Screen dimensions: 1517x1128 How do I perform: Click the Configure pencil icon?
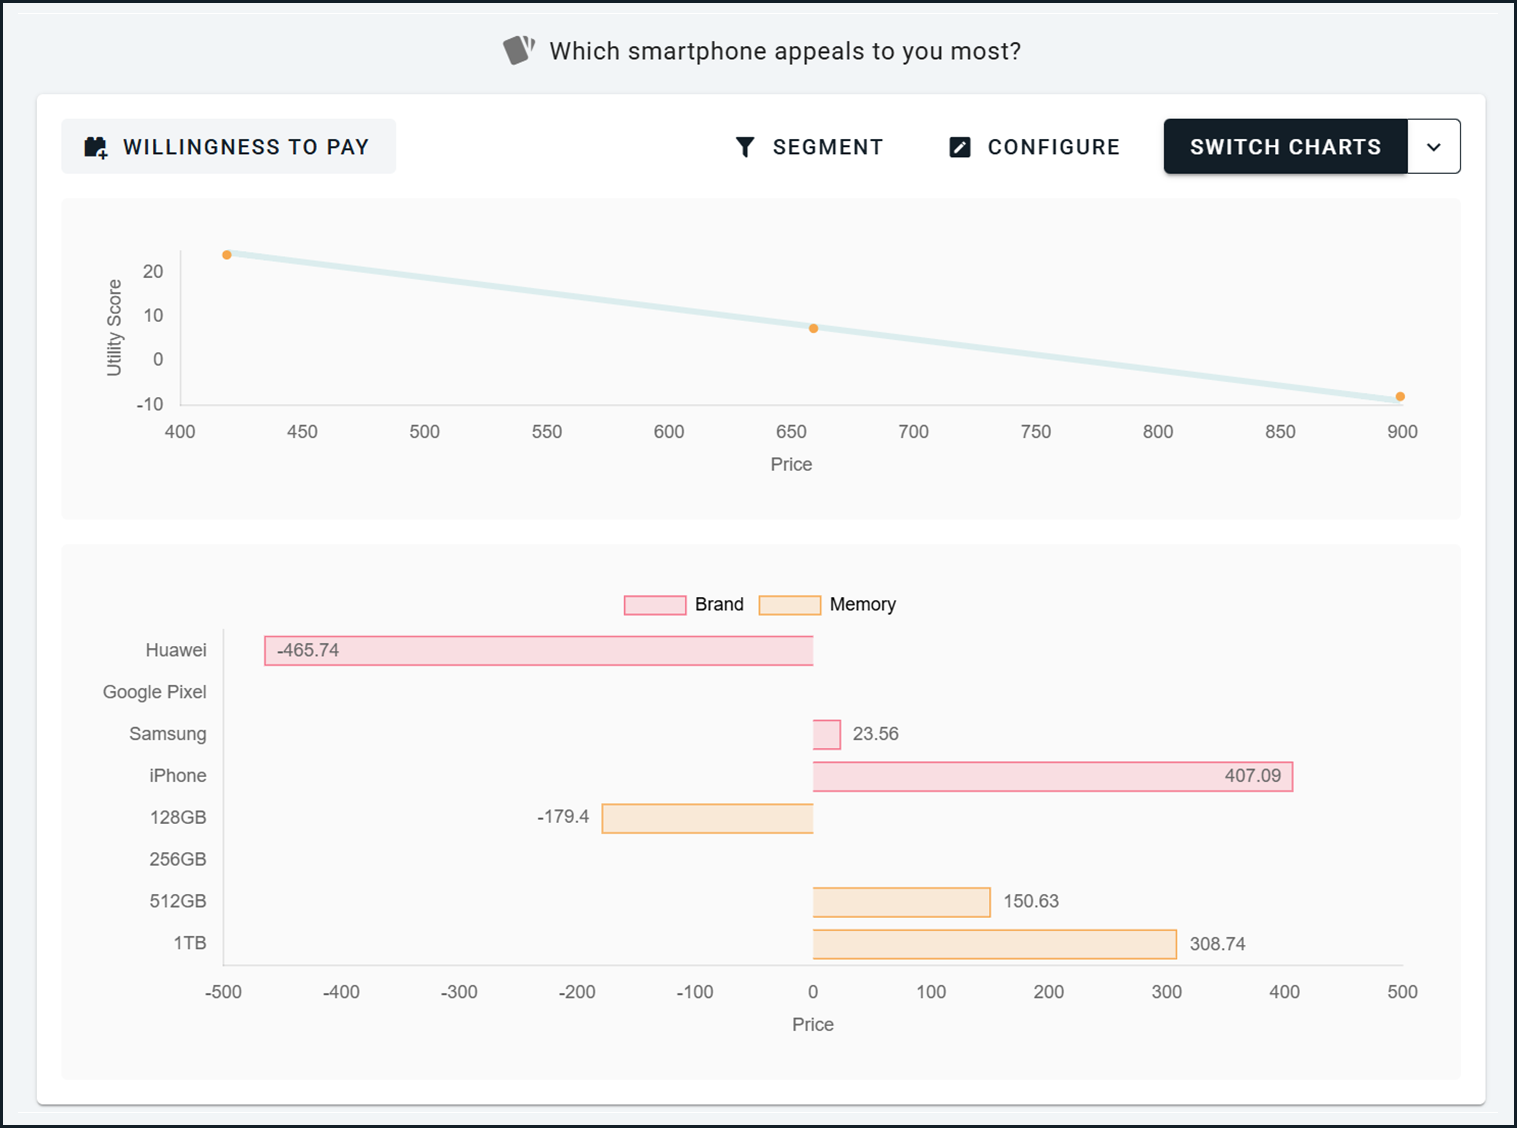click(960, 147)
